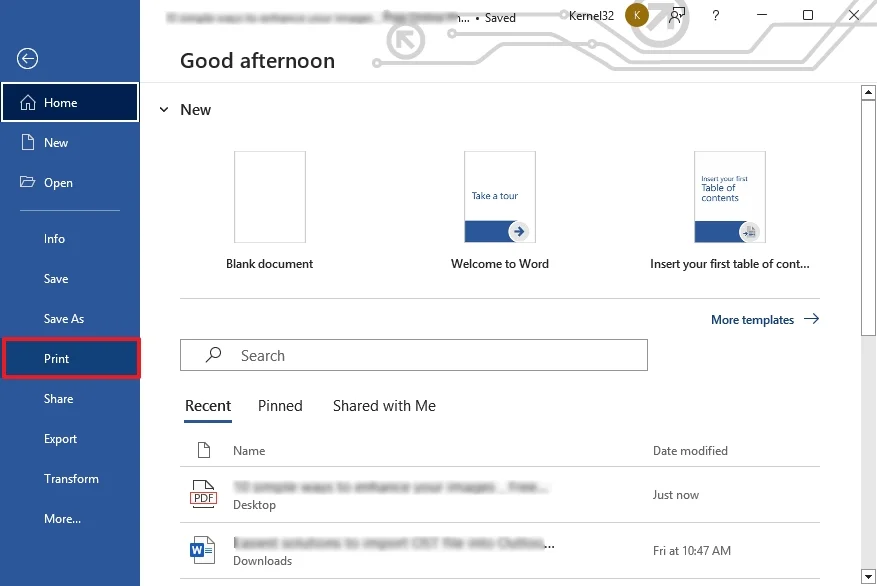Click the back arrow icon
Screen dimensions: 877x586
27,58
